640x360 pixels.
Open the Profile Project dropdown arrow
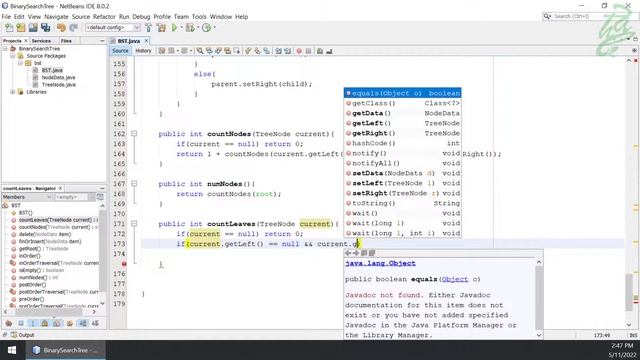pos(214,28)
